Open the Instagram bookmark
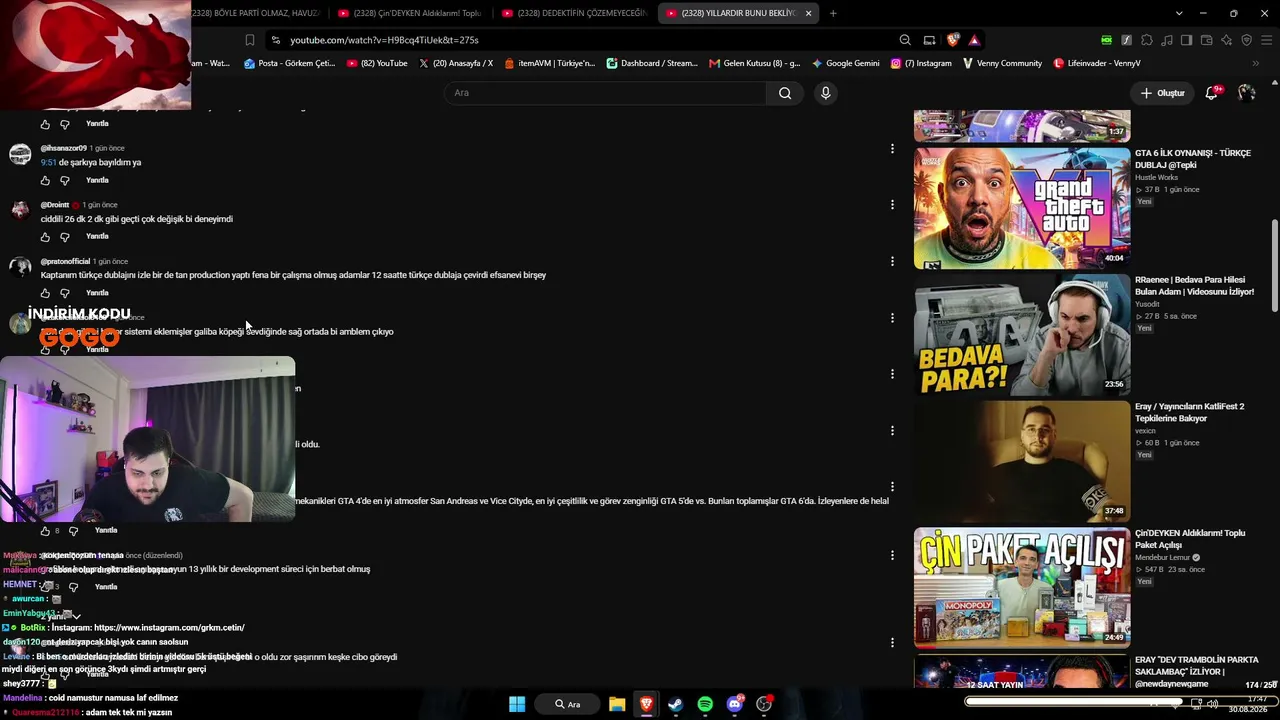Screen dimensions: 1280x720 tap(920, 63)
